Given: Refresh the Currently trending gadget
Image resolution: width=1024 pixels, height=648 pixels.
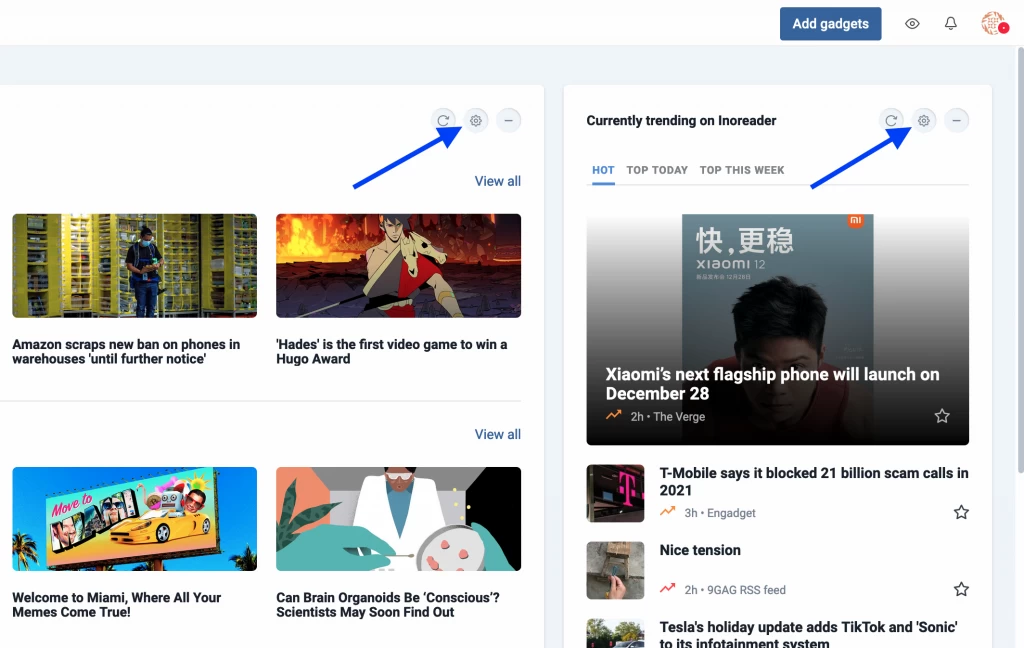Looking at the screenshot, I should click(x=891, y=120).
